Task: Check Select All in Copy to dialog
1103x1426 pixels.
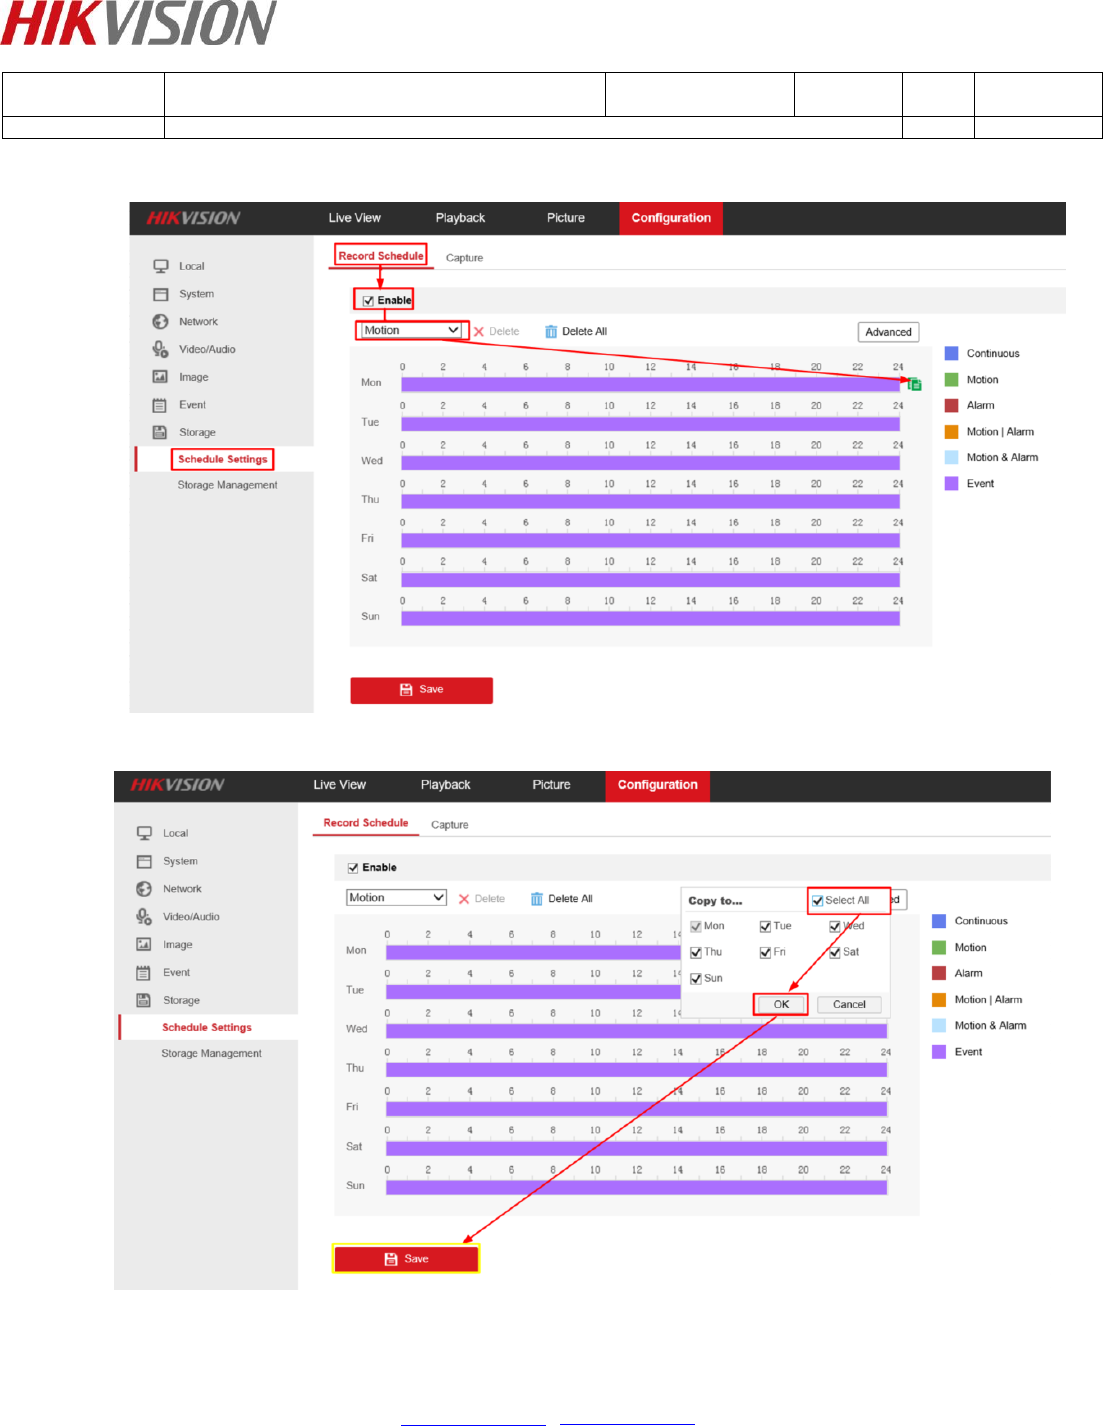Action: click(x=818, y=900)
